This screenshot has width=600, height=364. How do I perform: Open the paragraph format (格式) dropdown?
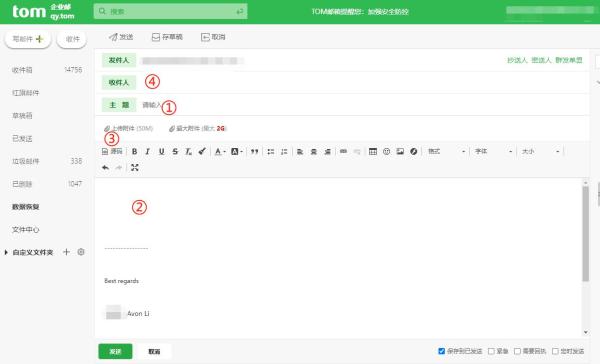pos(446,152)
